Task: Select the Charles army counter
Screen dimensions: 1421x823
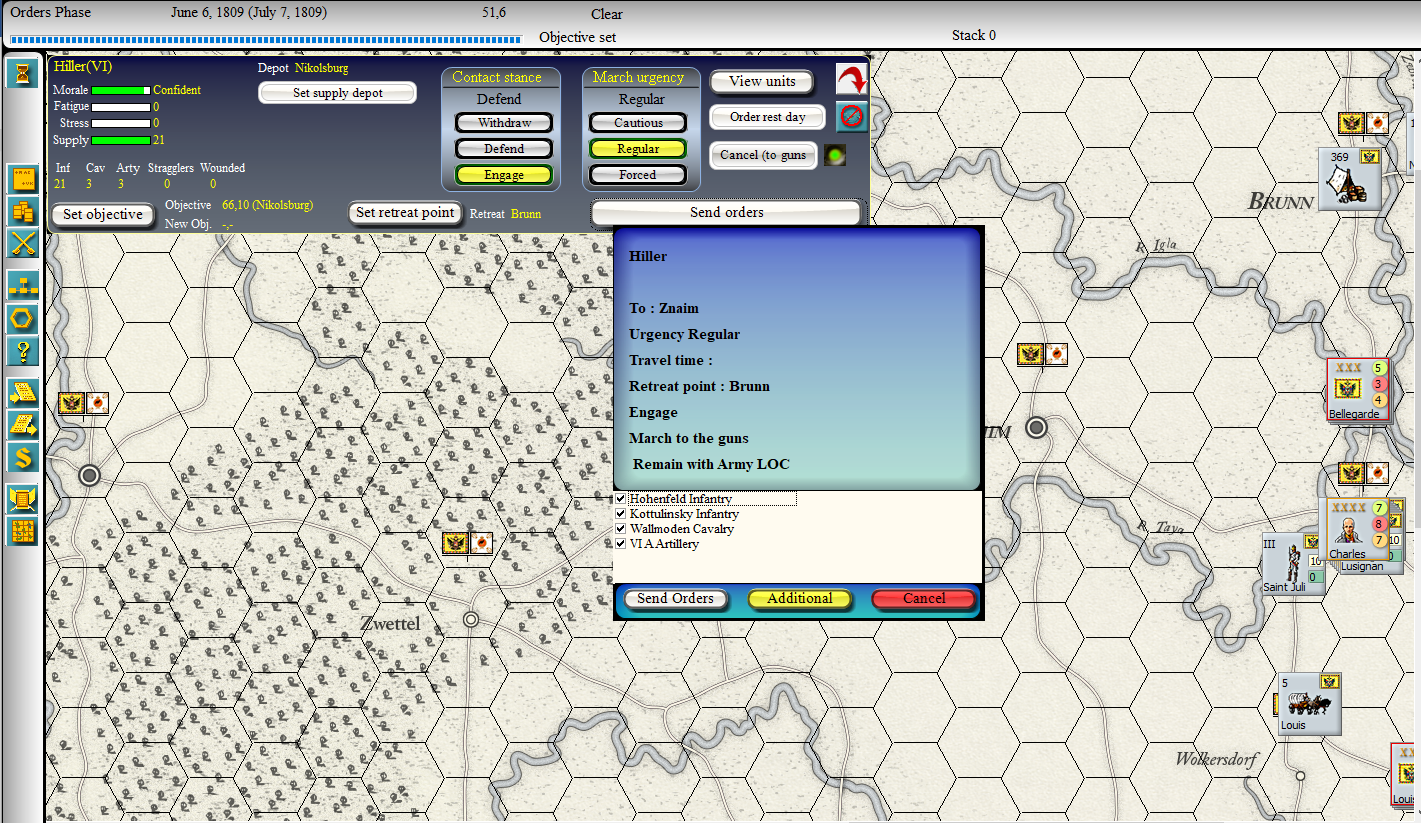Action: click(1355, 530)
